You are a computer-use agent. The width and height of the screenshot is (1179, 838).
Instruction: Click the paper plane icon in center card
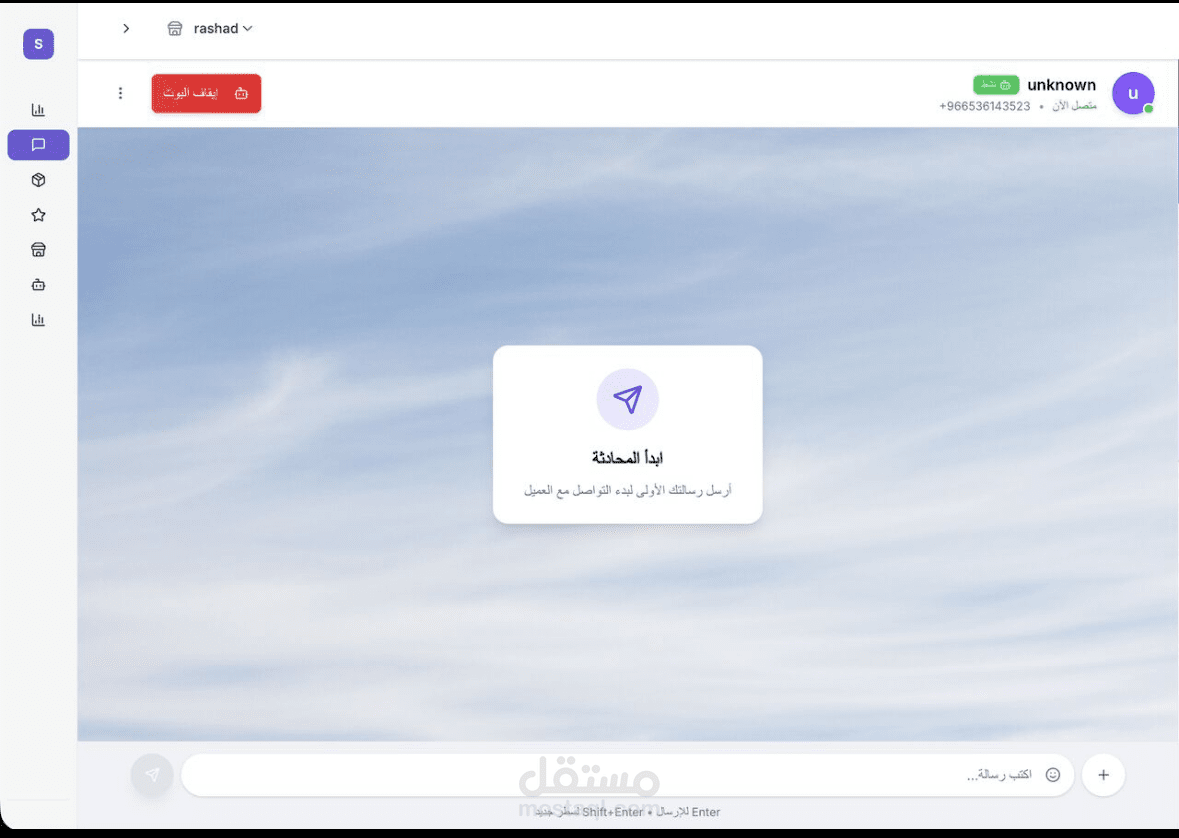628,399
